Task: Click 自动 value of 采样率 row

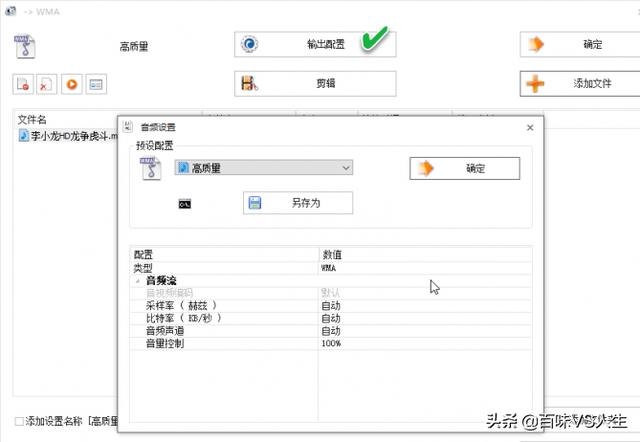Action: click(425, 306)
